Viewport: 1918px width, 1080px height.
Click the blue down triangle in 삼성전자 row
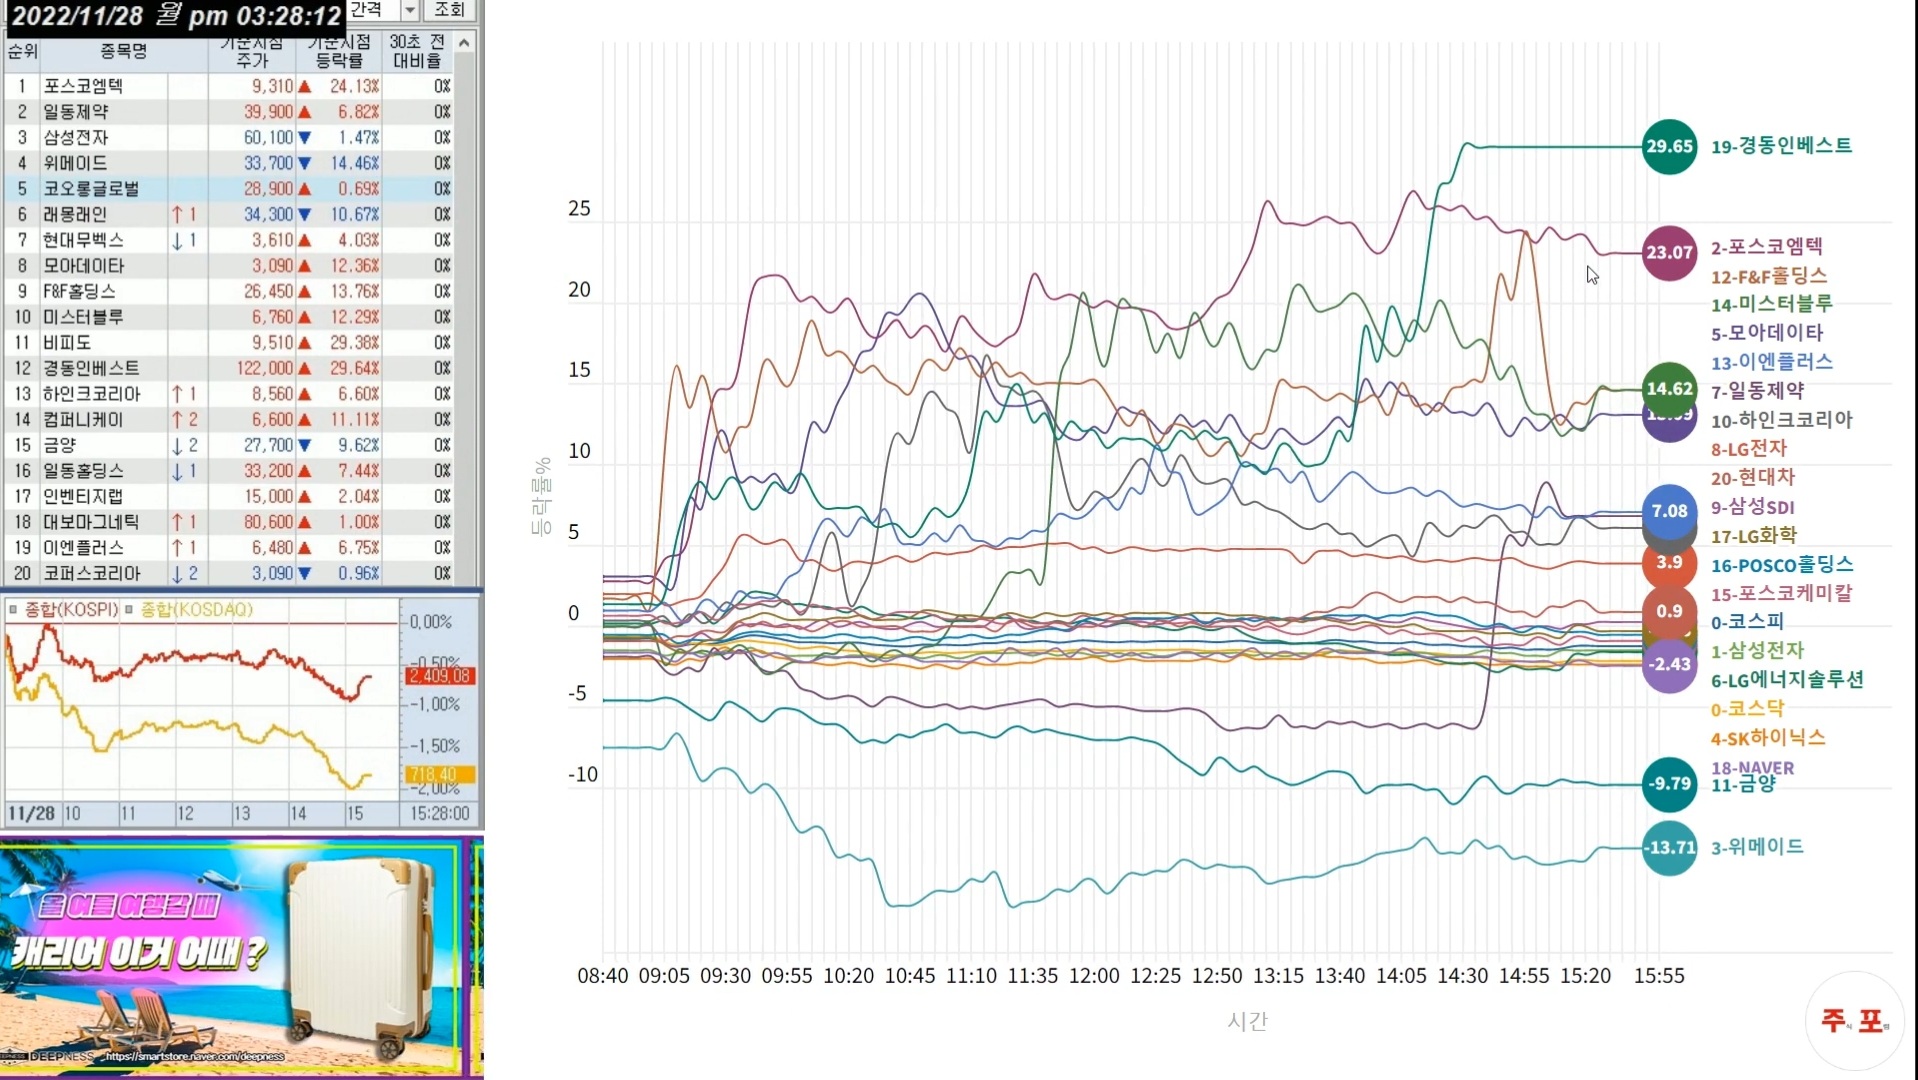[x=304, y=138]
